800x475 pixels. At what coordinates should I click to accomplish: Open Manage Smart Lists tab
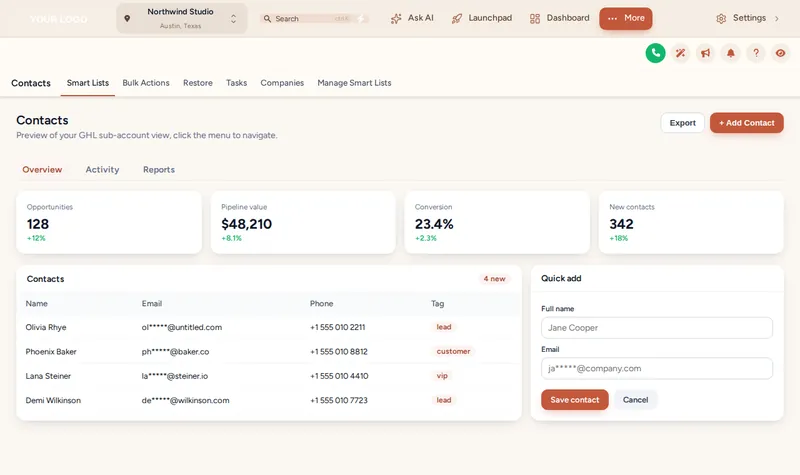click(354, 83)
